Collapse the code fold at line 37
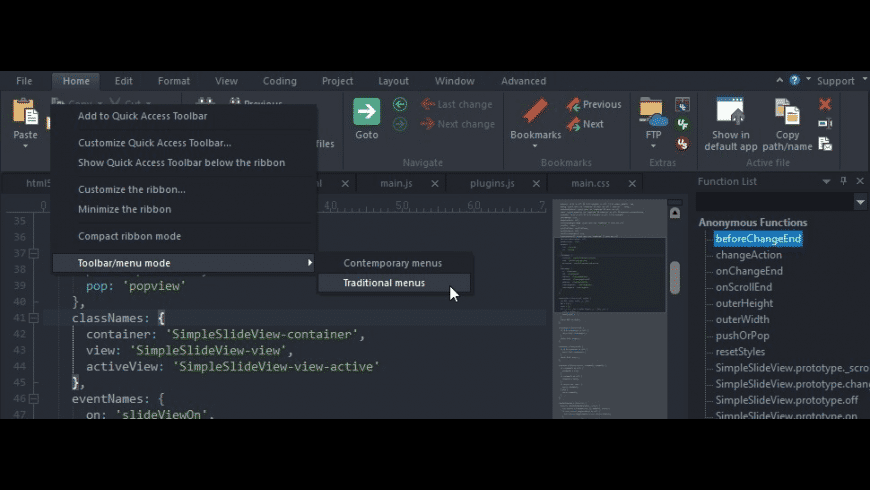870x490 pixels. tap(33, 254)
